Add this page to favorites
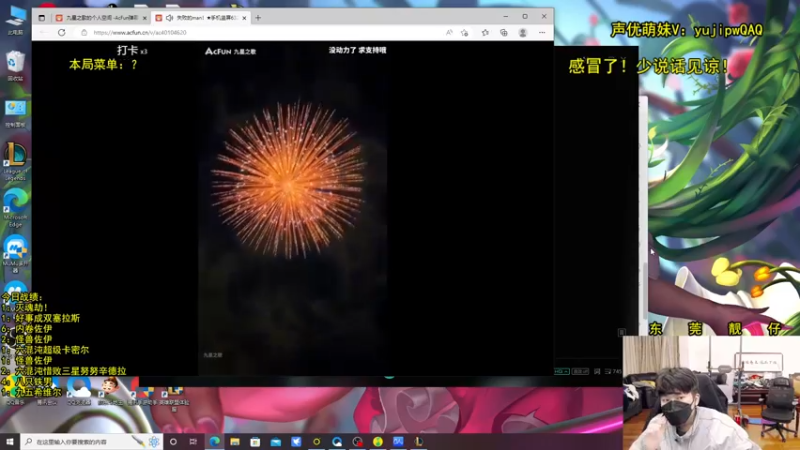800x450 pixels. [464, 33]
